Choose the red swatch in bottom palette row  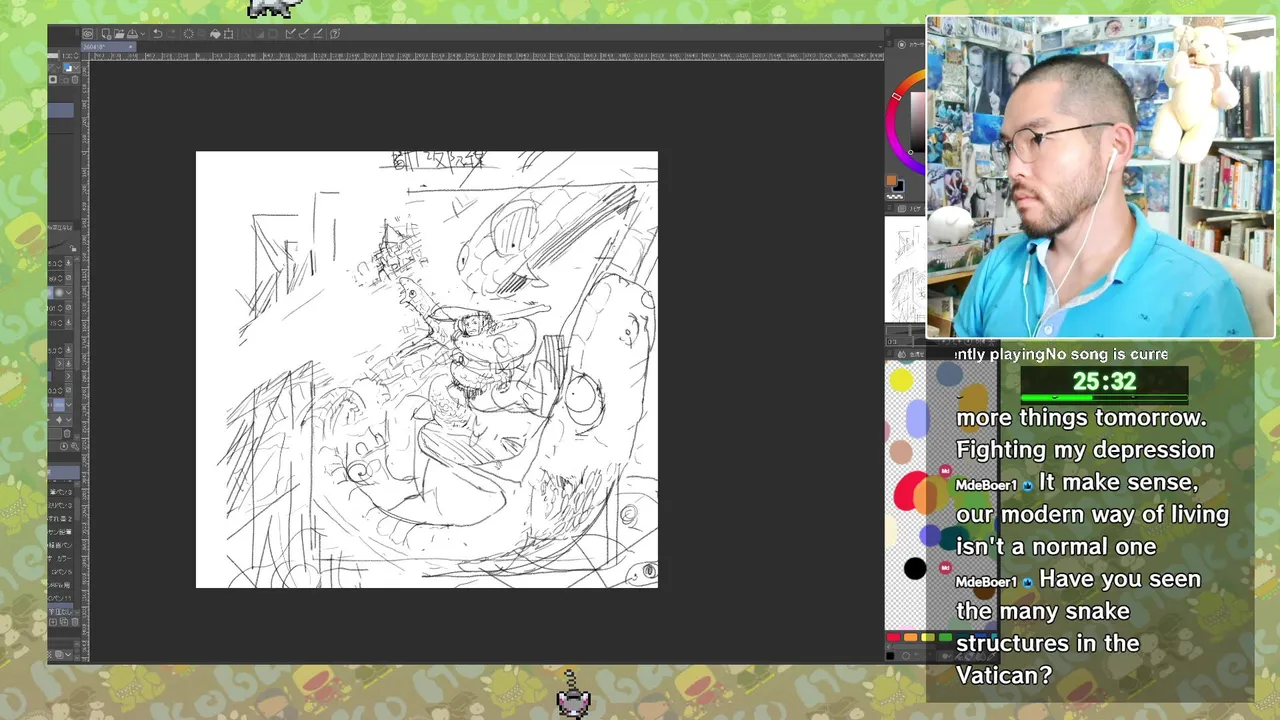click(893, 637)
